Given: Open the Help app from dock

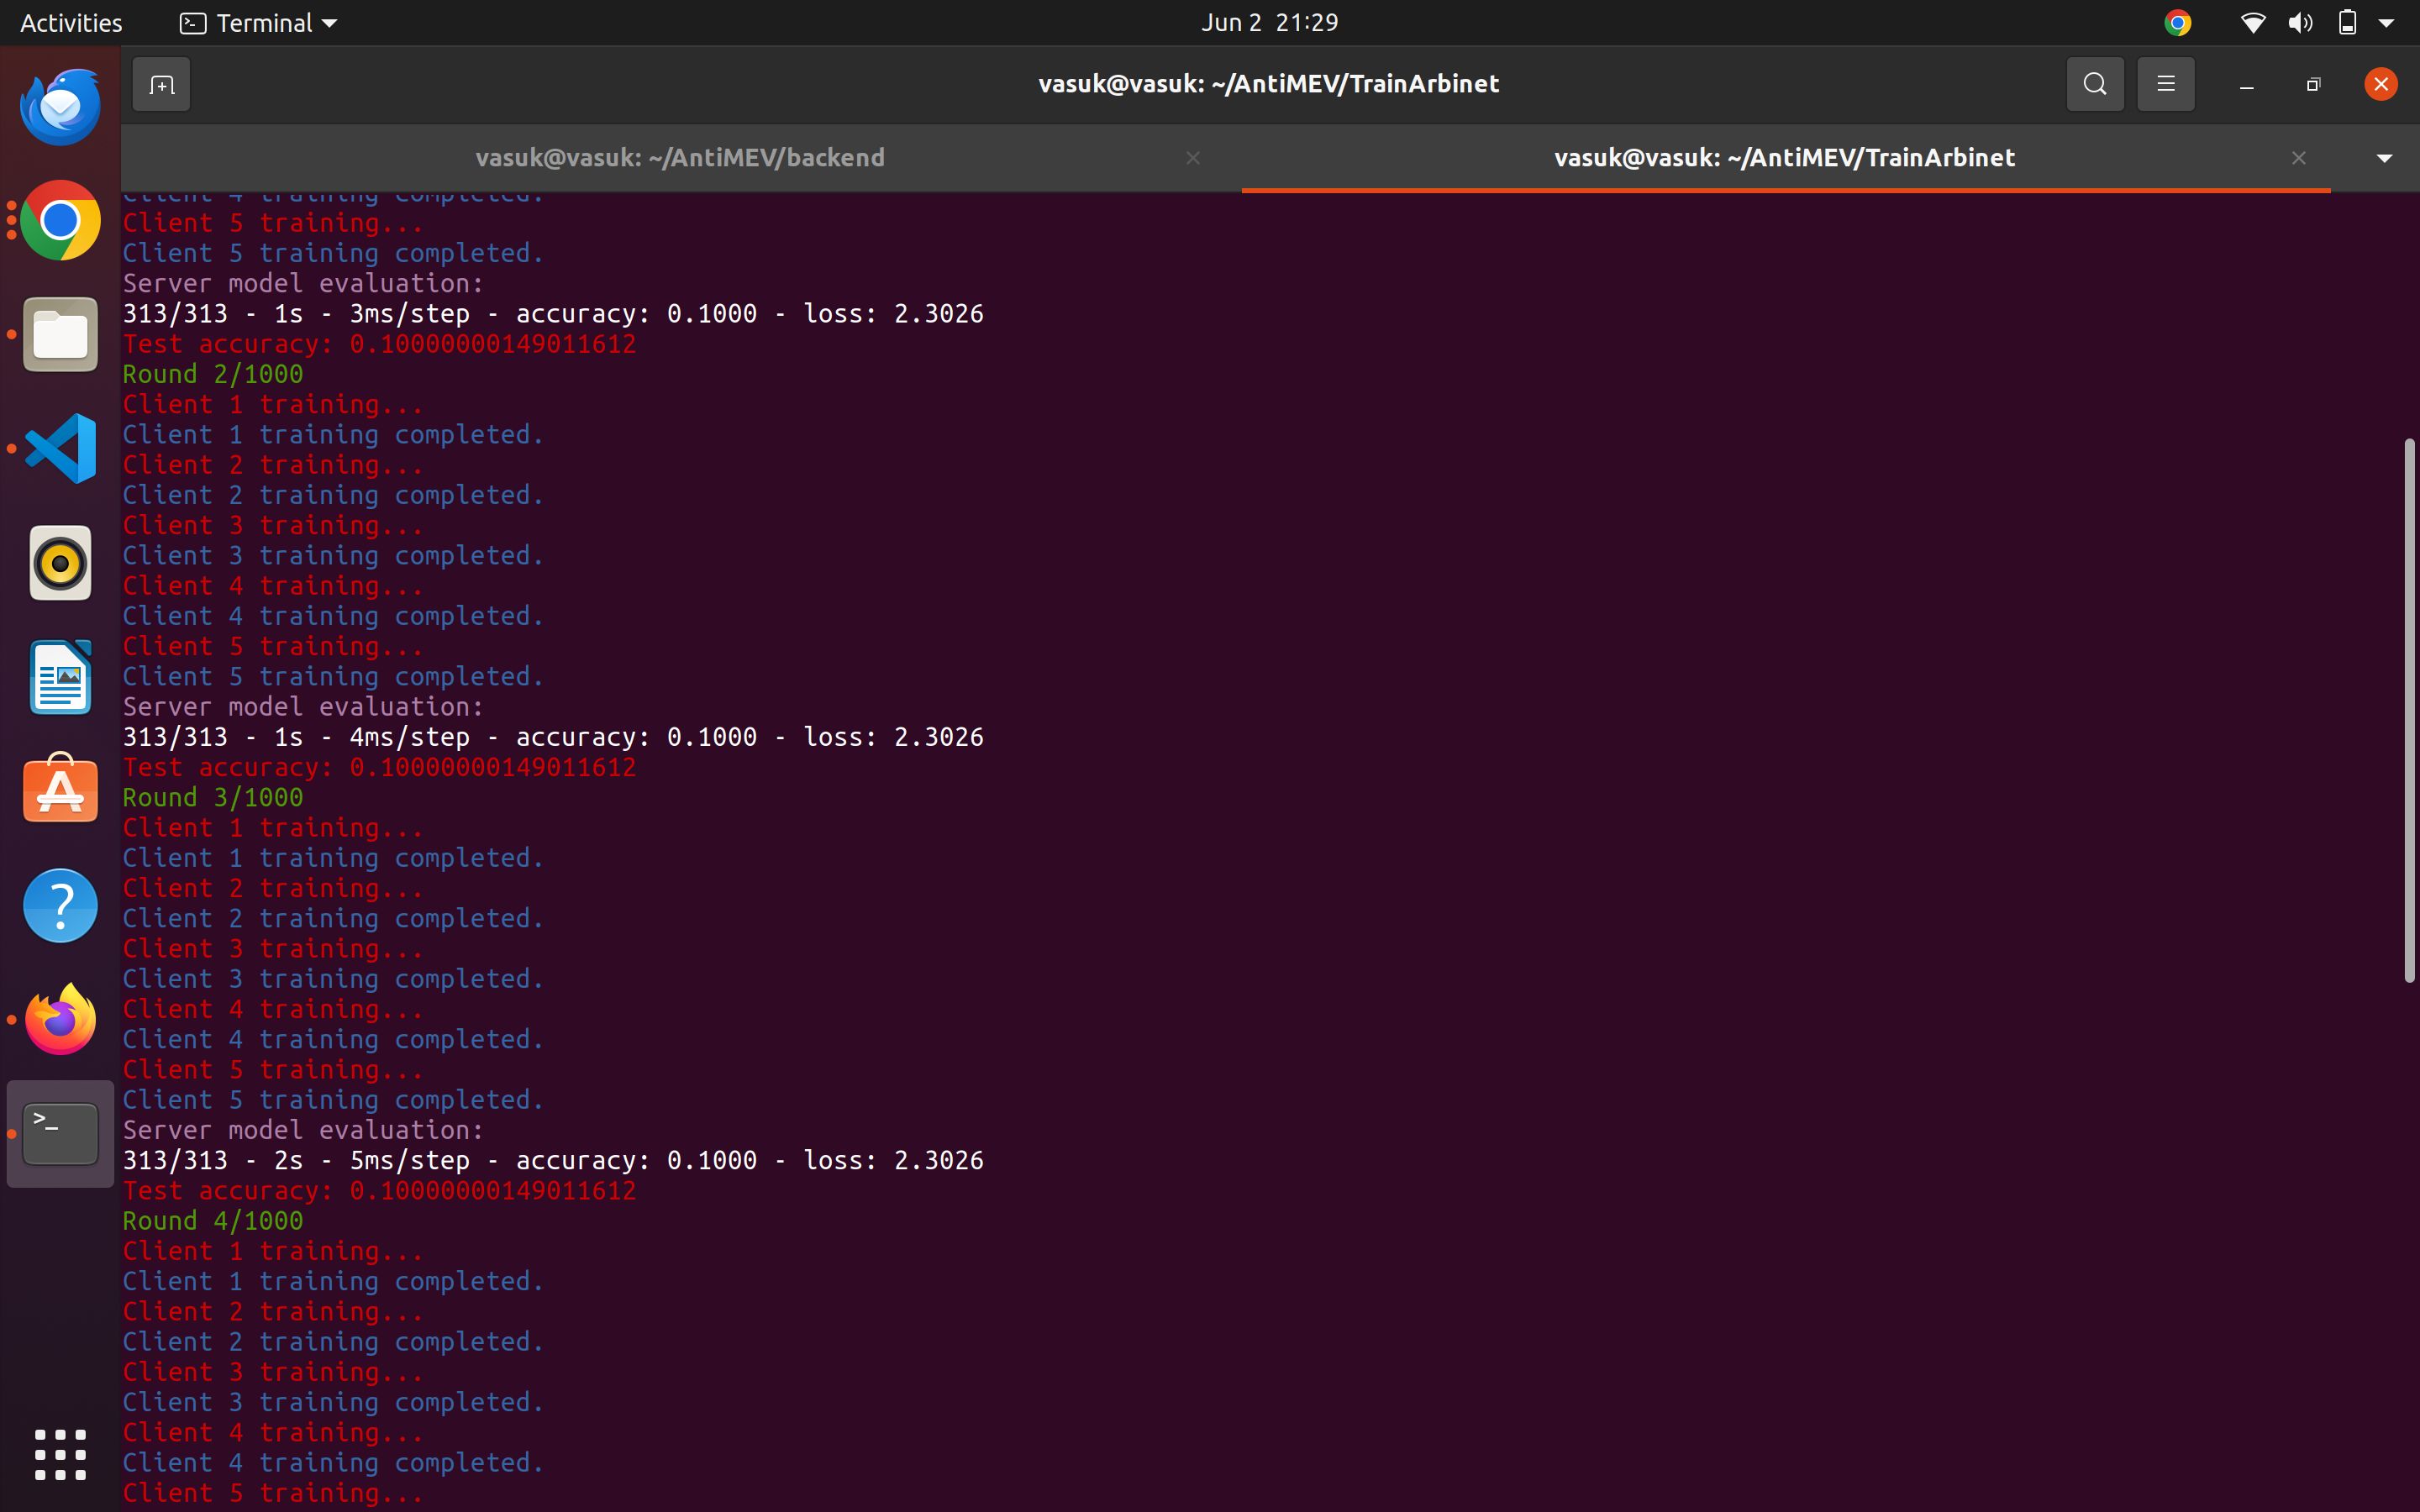Looking at the screenshot, I should pyautogui.click(x=60, y=905).
